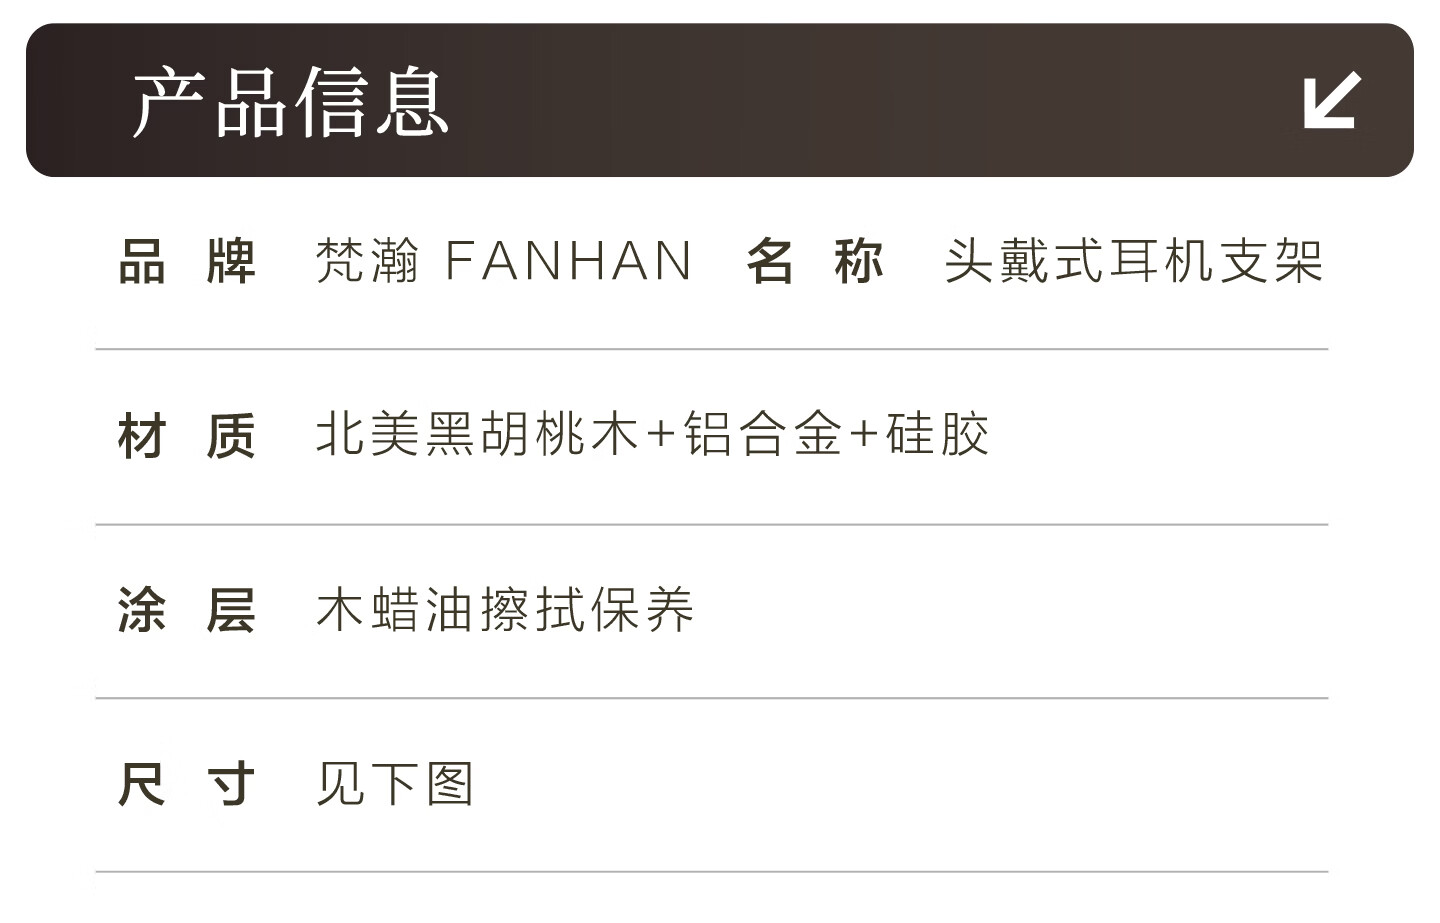Select the 品牌 label

click(x=187, y=262)
